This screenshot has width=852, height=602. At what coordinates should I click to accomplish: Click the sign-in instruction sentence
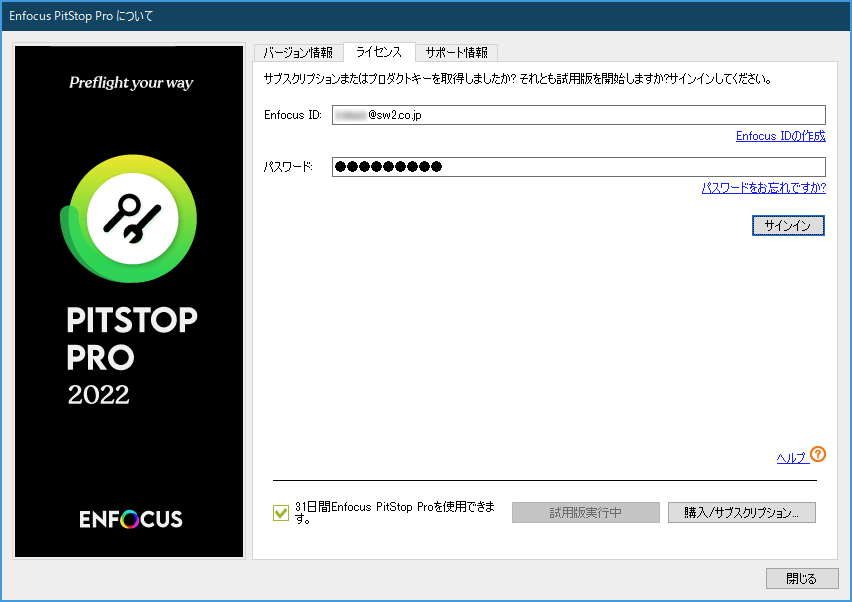[518, 79]
